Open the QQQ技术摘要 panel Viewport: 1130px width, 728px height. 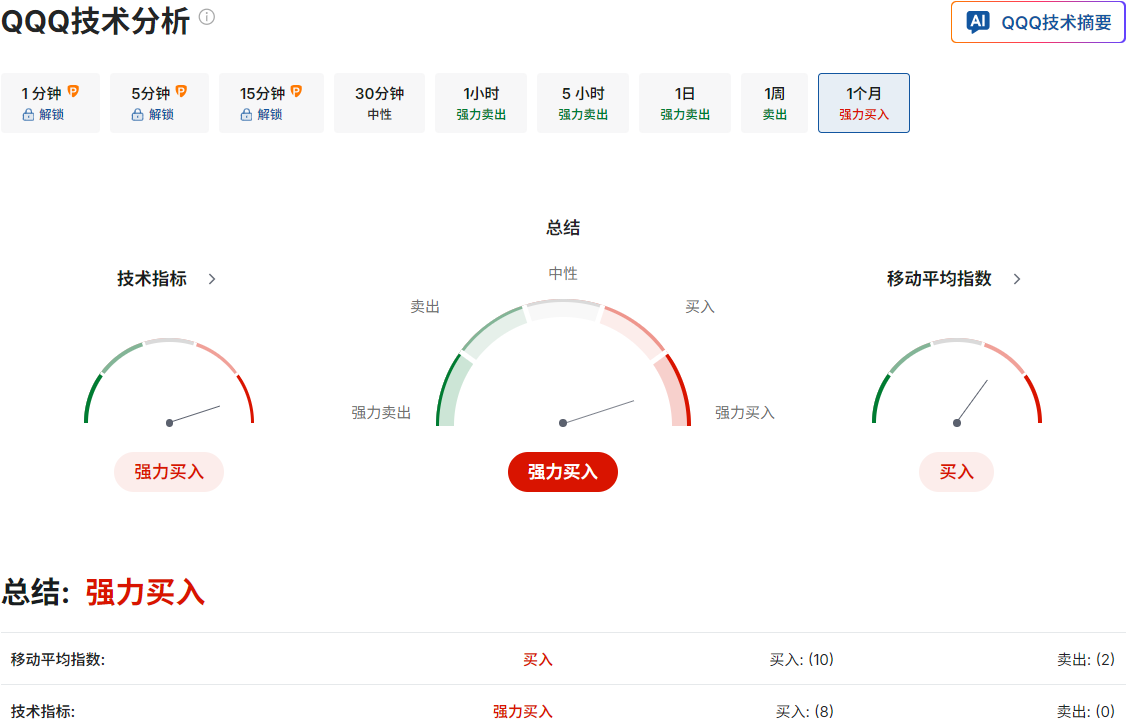(1037, 22)
